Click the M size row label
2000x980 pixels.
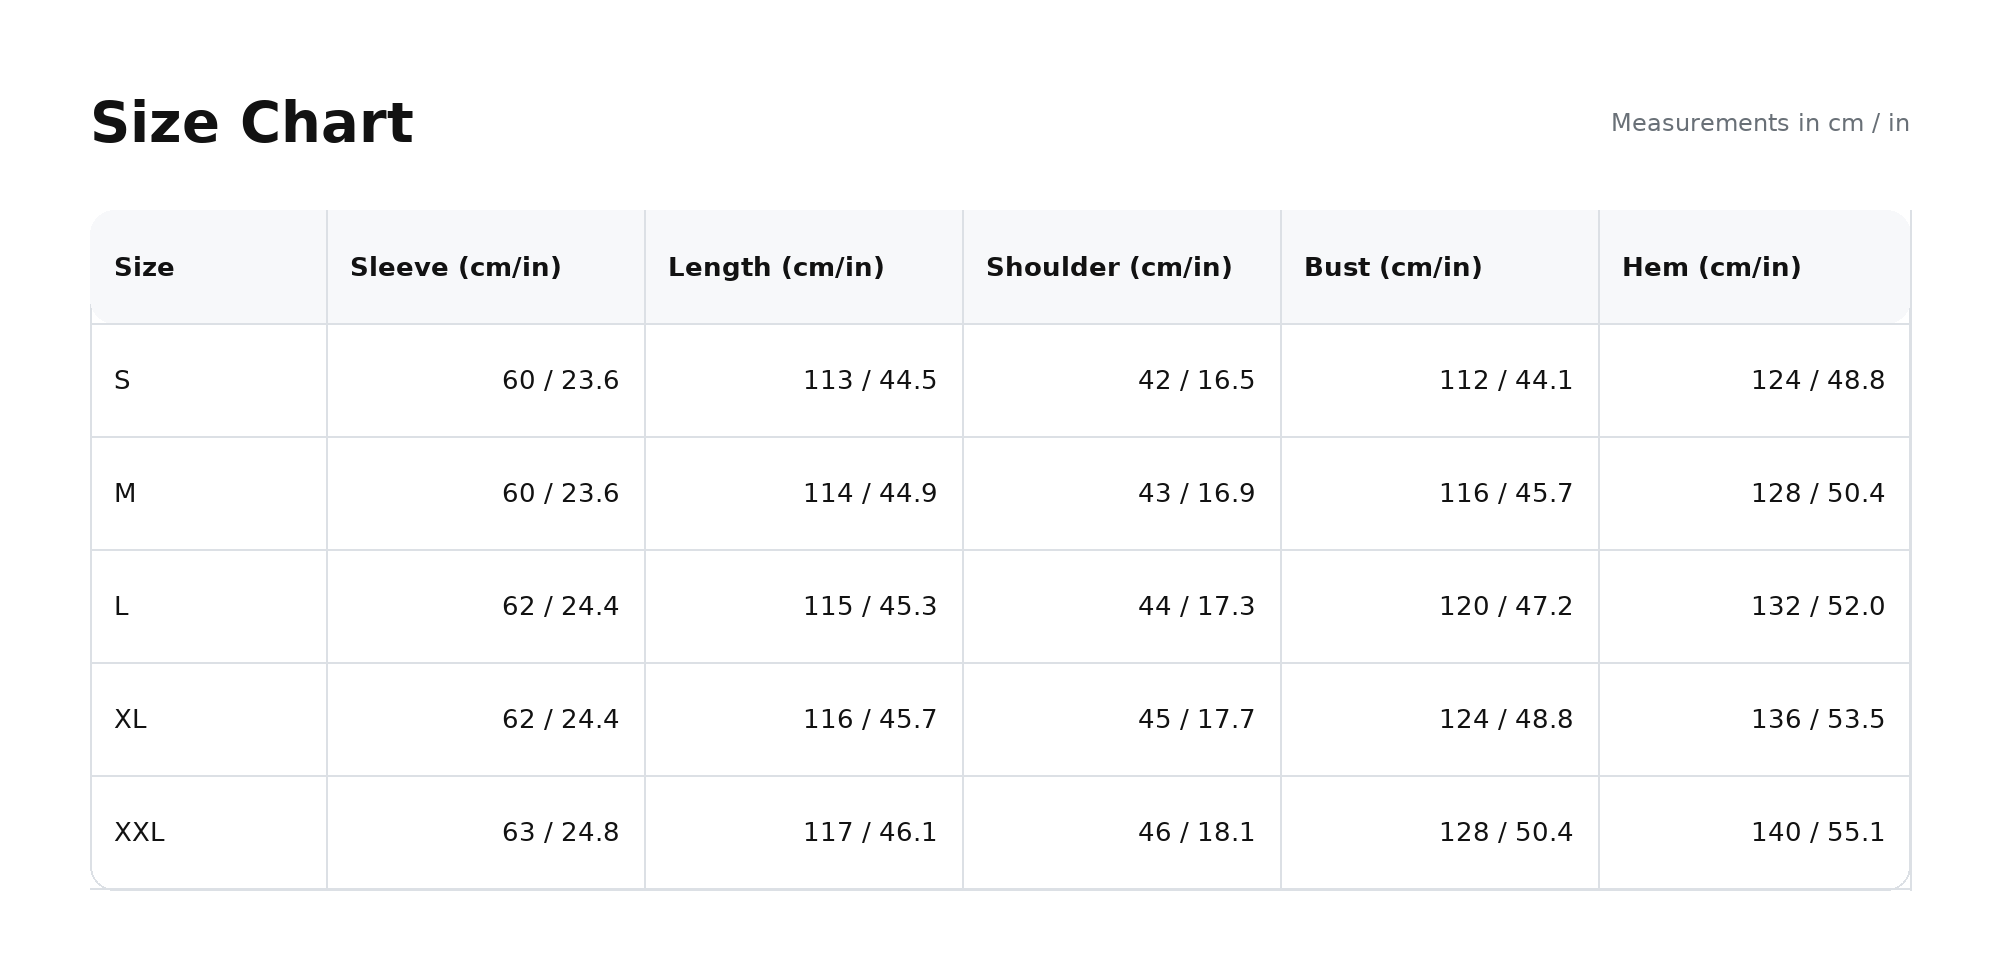[125, 494]
